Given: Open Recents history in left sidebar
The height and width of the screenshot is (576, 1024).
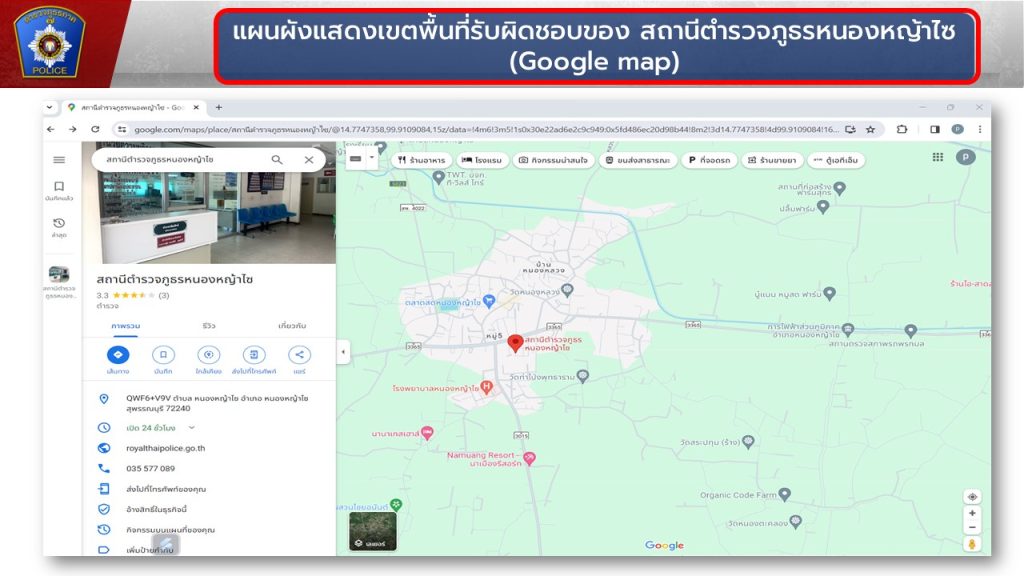Looking at the screenshot, I should [59, 224].
